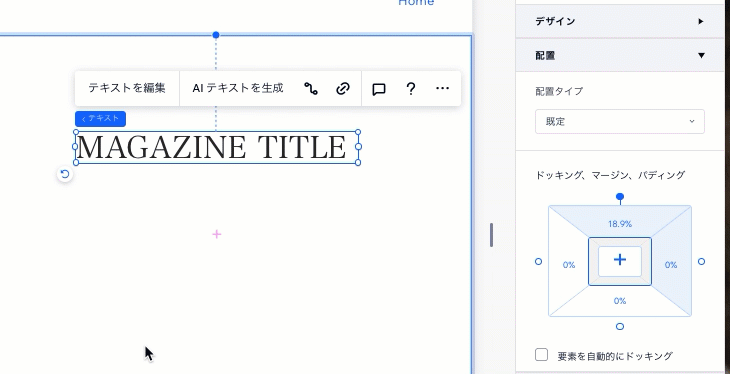The image size is (730, 374).
Task: Click the right-middle resize handle of the title
Action: pos(358,147)
